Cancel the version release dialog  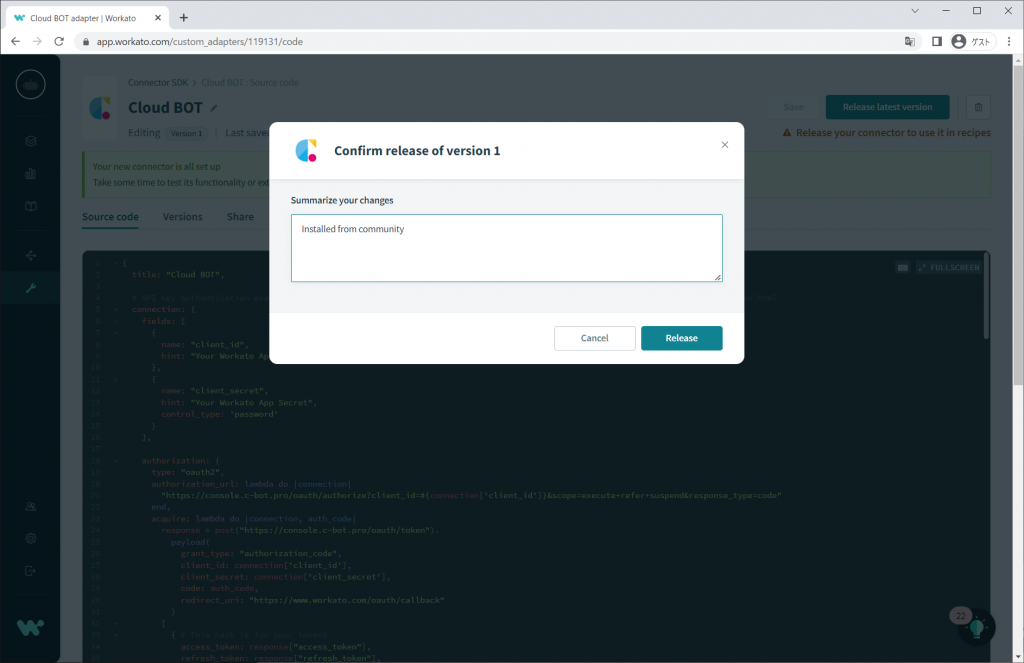pyautogui.click(x=594, y=338)
